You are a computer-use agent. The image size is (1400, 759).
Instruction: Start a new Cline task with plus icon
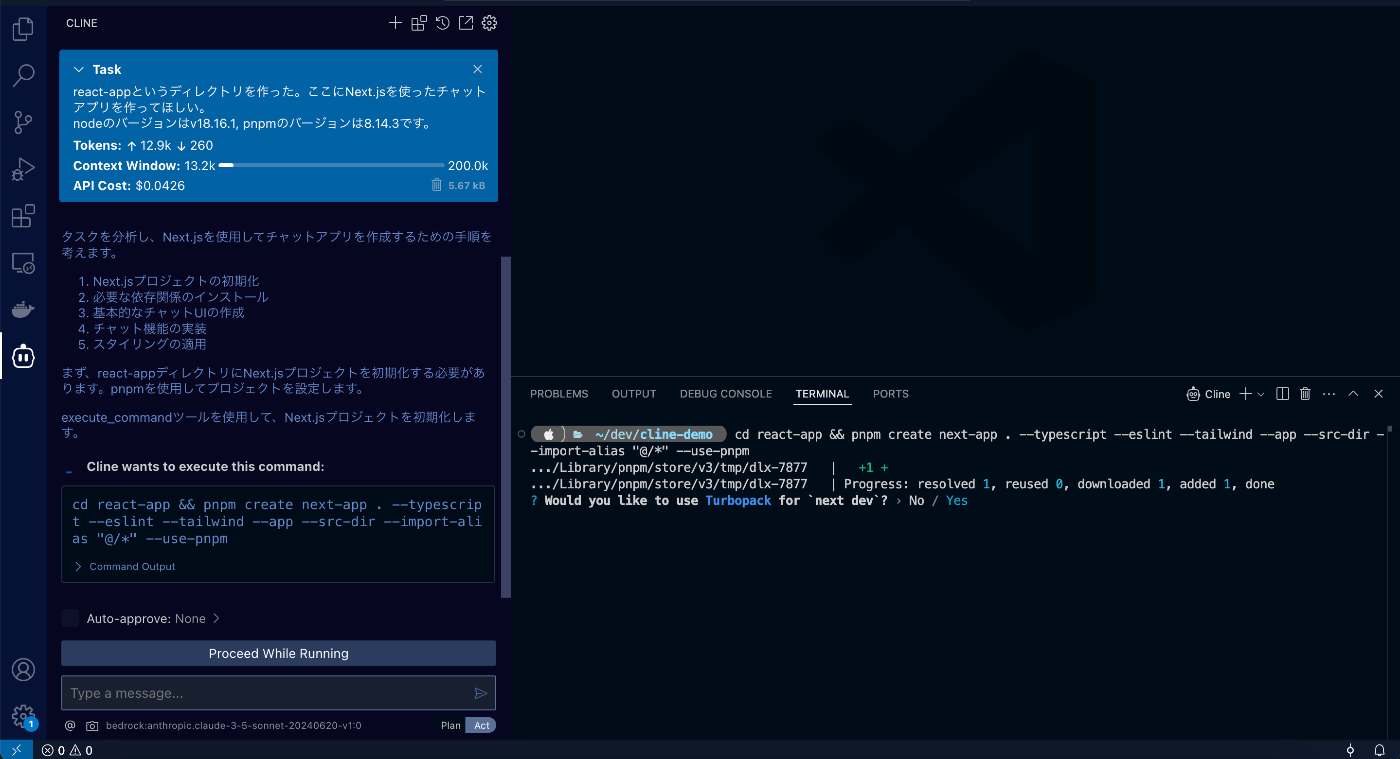tap(395, 23)
